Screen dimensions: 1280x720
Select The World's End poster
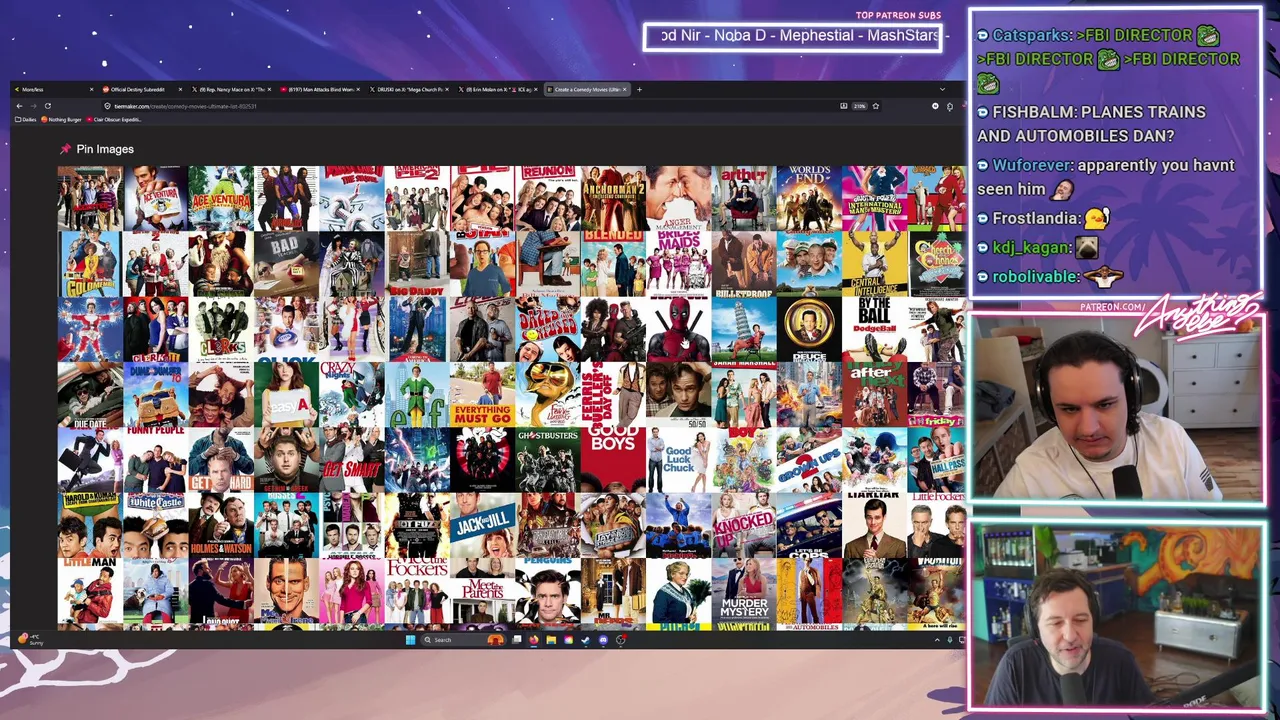809,198
